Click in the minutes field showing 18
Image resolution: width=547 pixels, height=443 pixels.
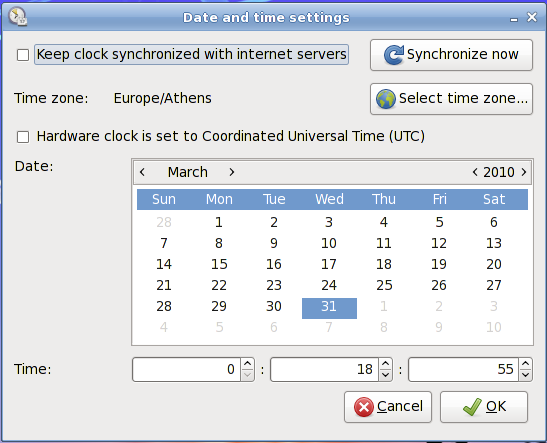[324, 369]
